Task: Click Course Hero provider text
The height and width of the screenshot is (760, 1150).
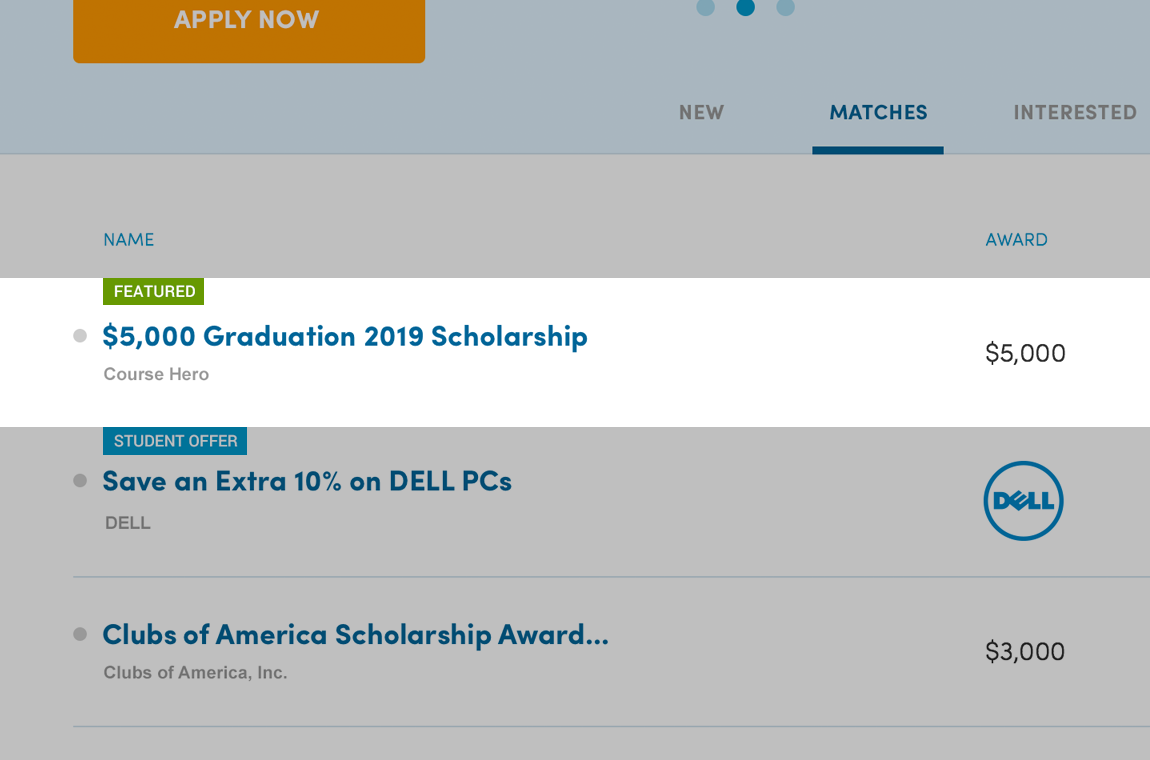Action: [156, 374]
